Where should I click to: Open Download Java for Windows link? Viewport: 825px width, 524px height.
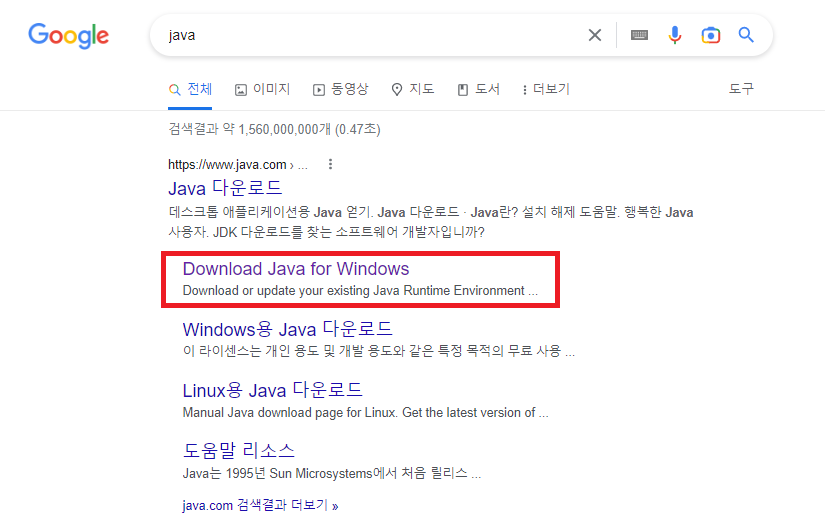tap(296, 269)
